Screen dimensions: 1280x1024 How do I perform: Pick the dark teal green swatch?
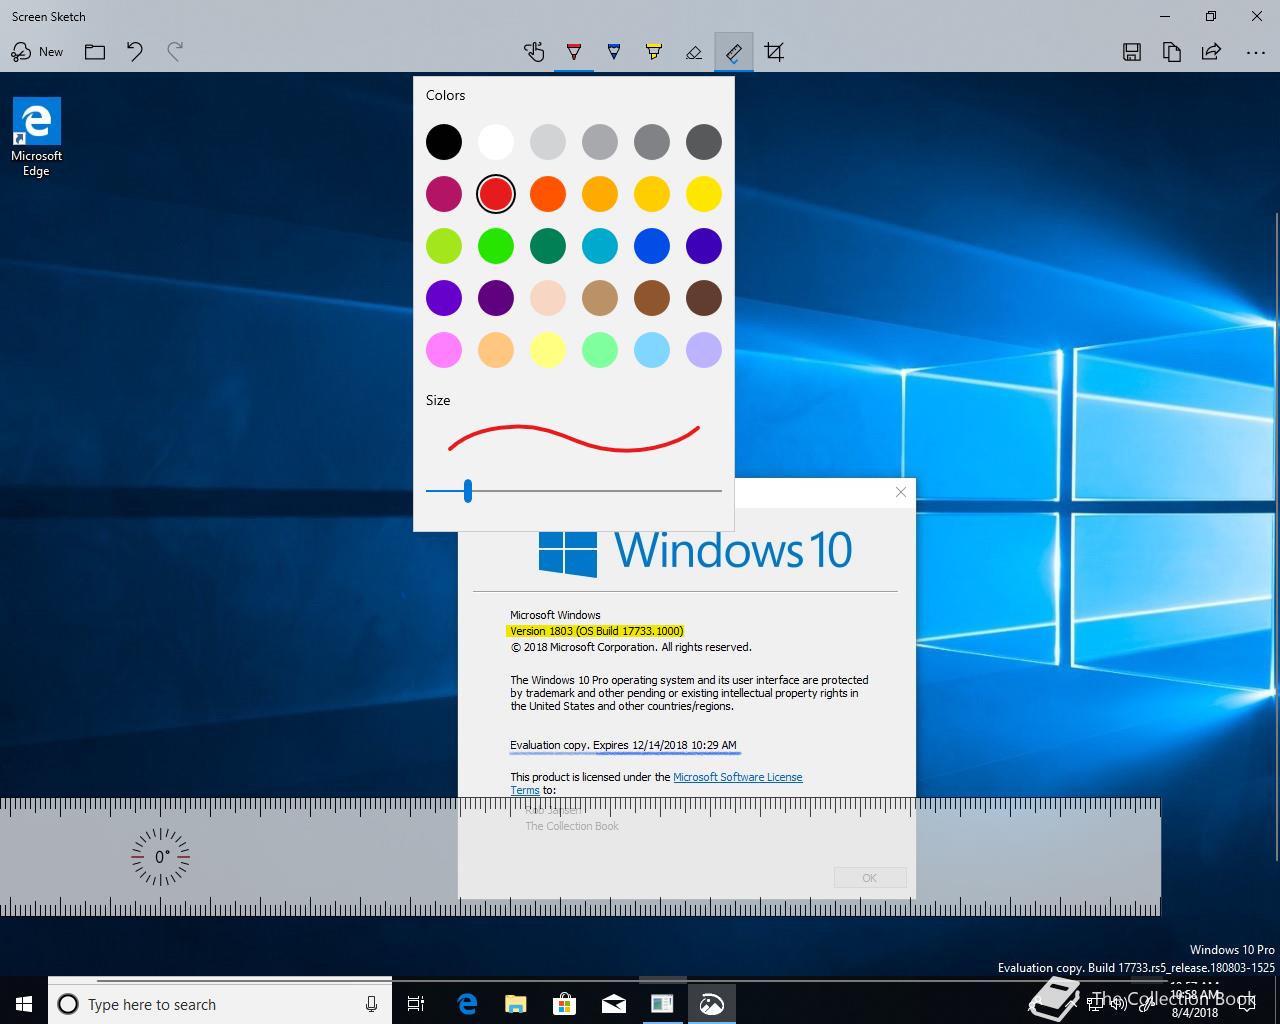tap(548, 246)
